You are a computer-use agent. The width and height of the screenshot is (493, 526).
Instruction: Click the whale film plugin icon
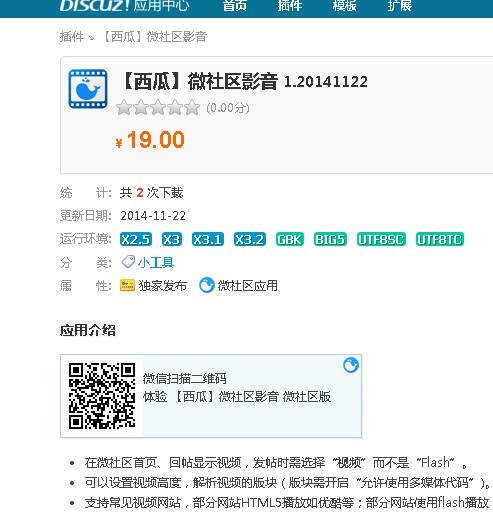click(x=88, y=89)
